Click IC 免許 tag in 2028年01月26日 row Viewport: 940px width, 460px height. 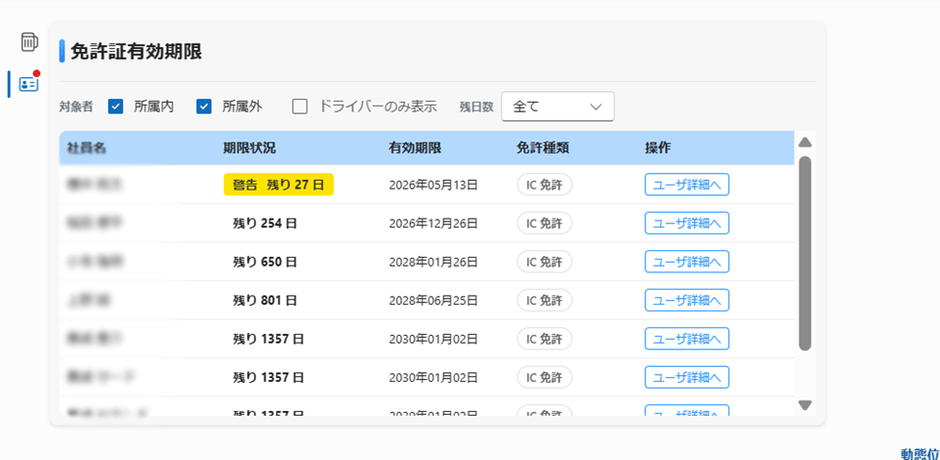[x=544, y=261]
